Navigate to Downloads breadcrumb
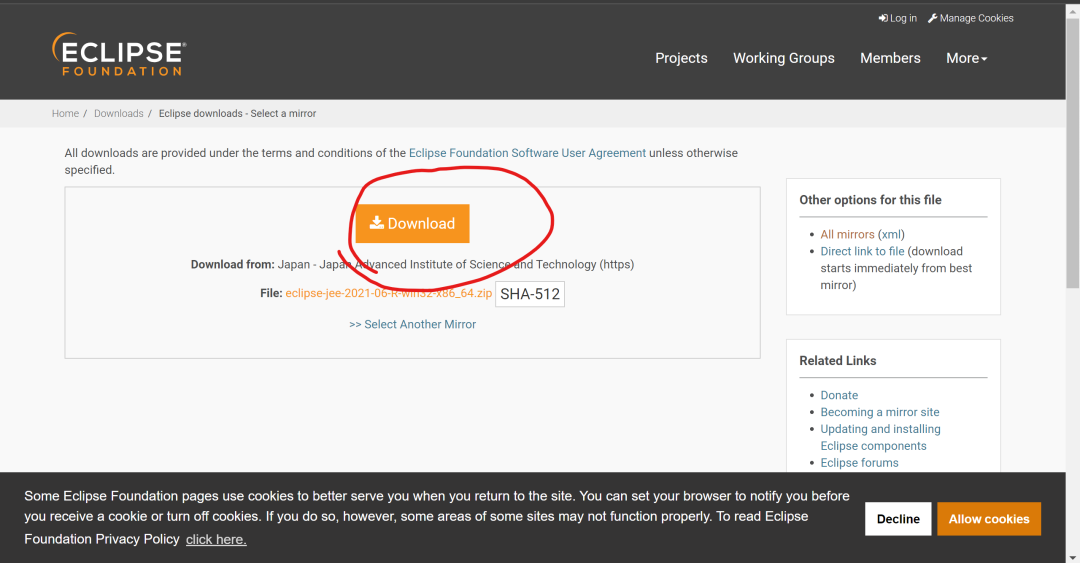This screenshot has height=563, width=1080. point(118,114)
